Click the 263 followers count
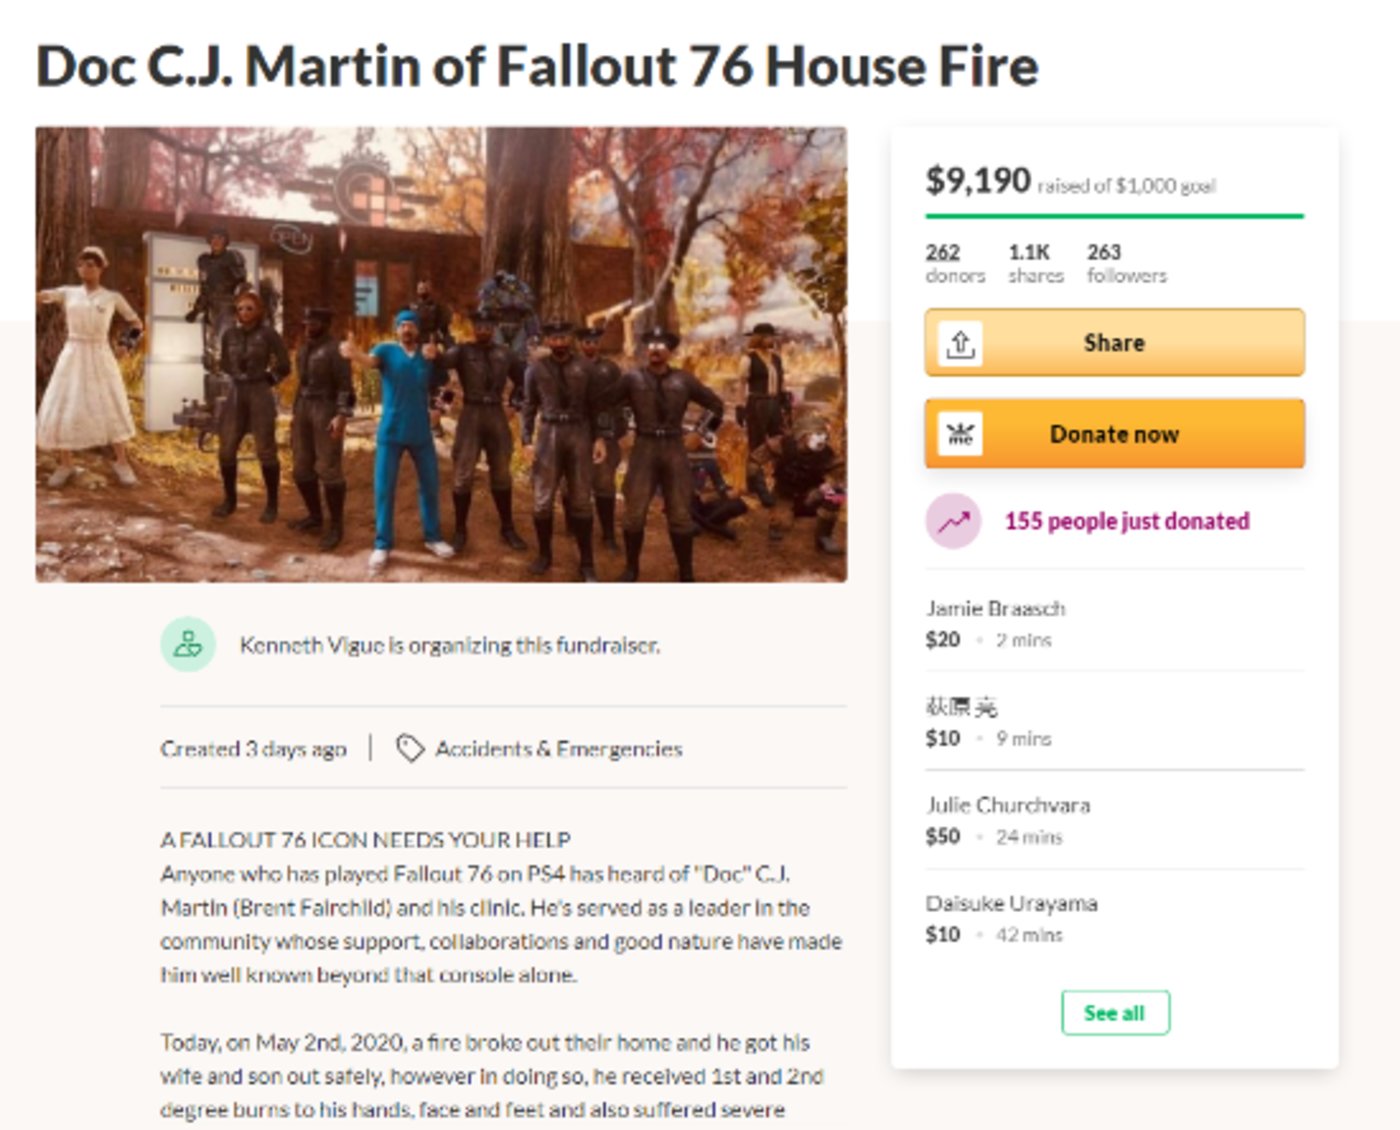The image size is (1400, 1130). (1127, 263)
